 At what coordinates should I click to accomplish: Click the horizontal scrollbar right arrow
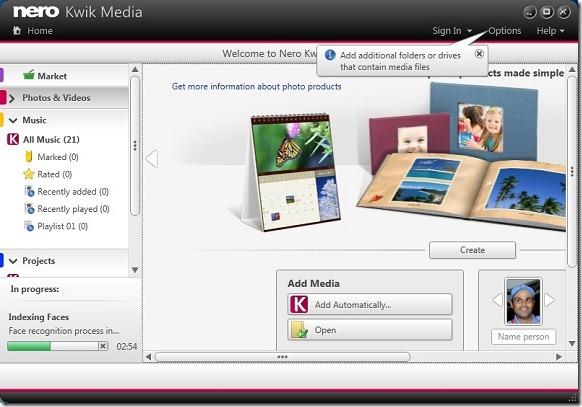(559, 357)
